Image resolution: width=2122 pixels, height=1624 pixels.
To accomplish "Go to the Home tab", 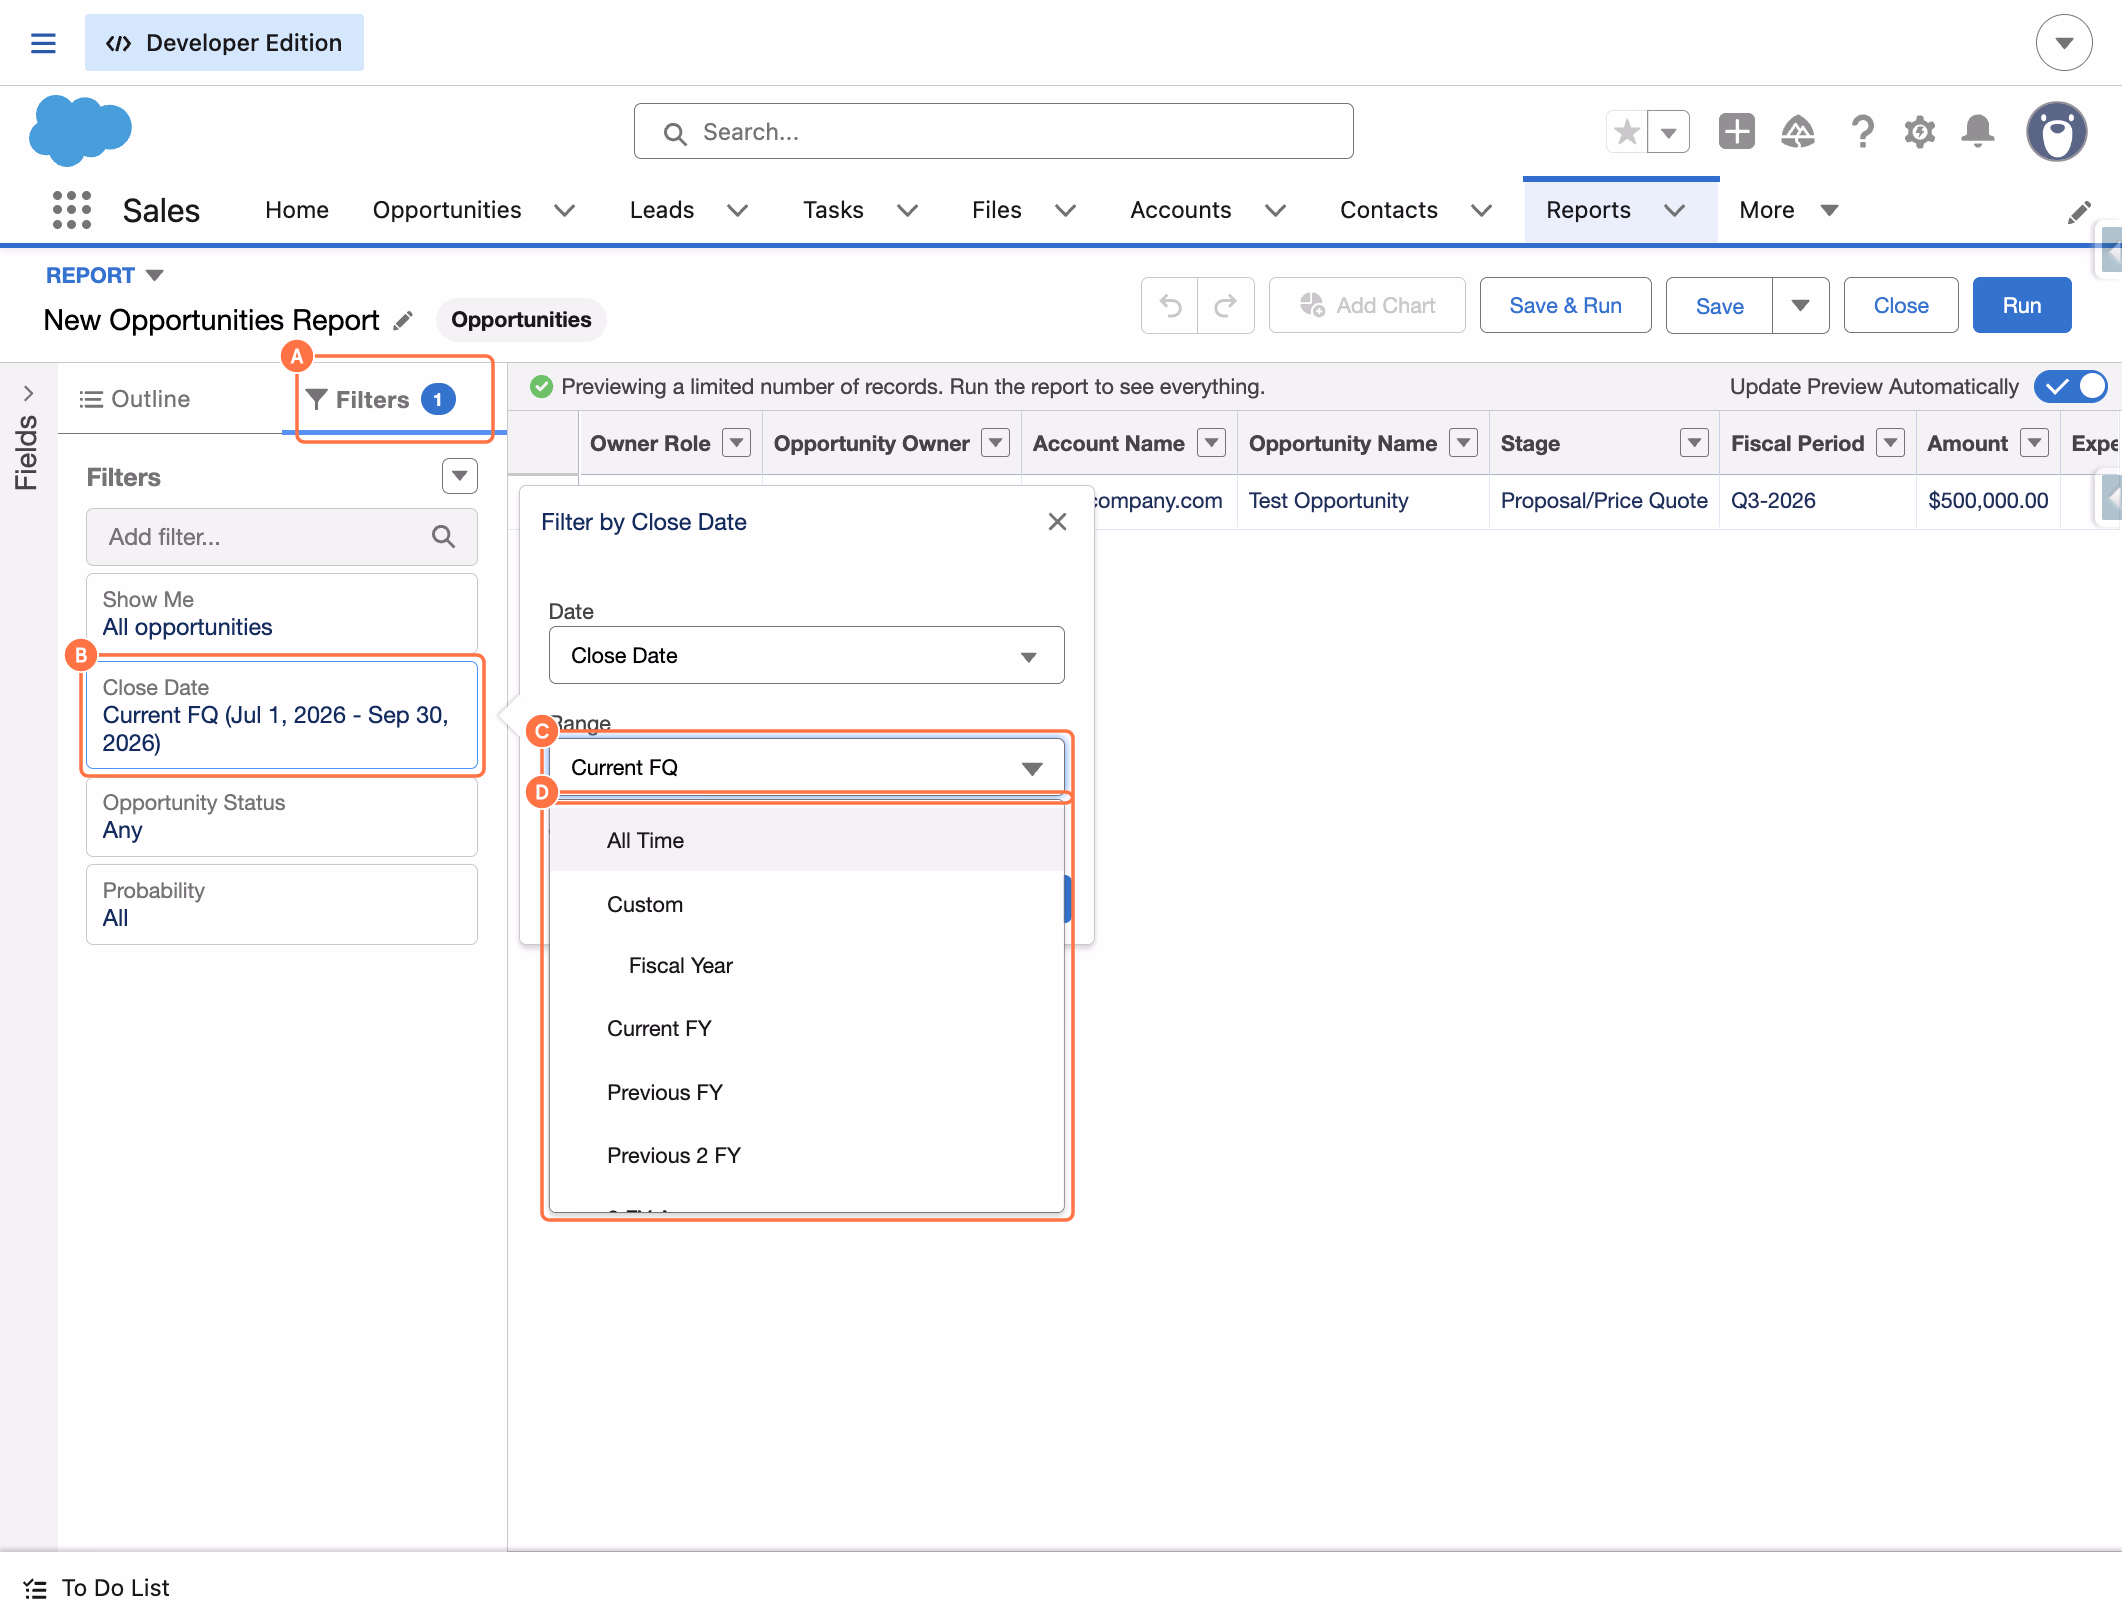I will 297,210.
